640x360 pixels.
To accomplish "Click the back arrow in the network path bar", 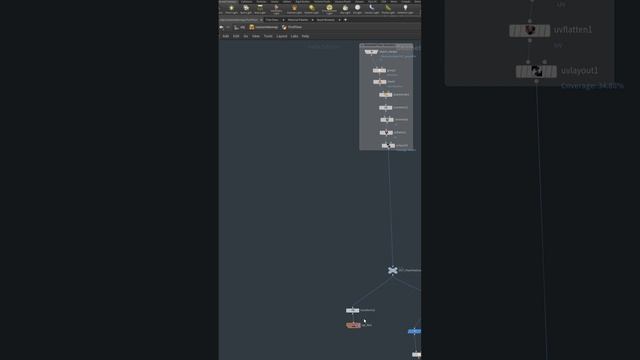I will point(221,27).
